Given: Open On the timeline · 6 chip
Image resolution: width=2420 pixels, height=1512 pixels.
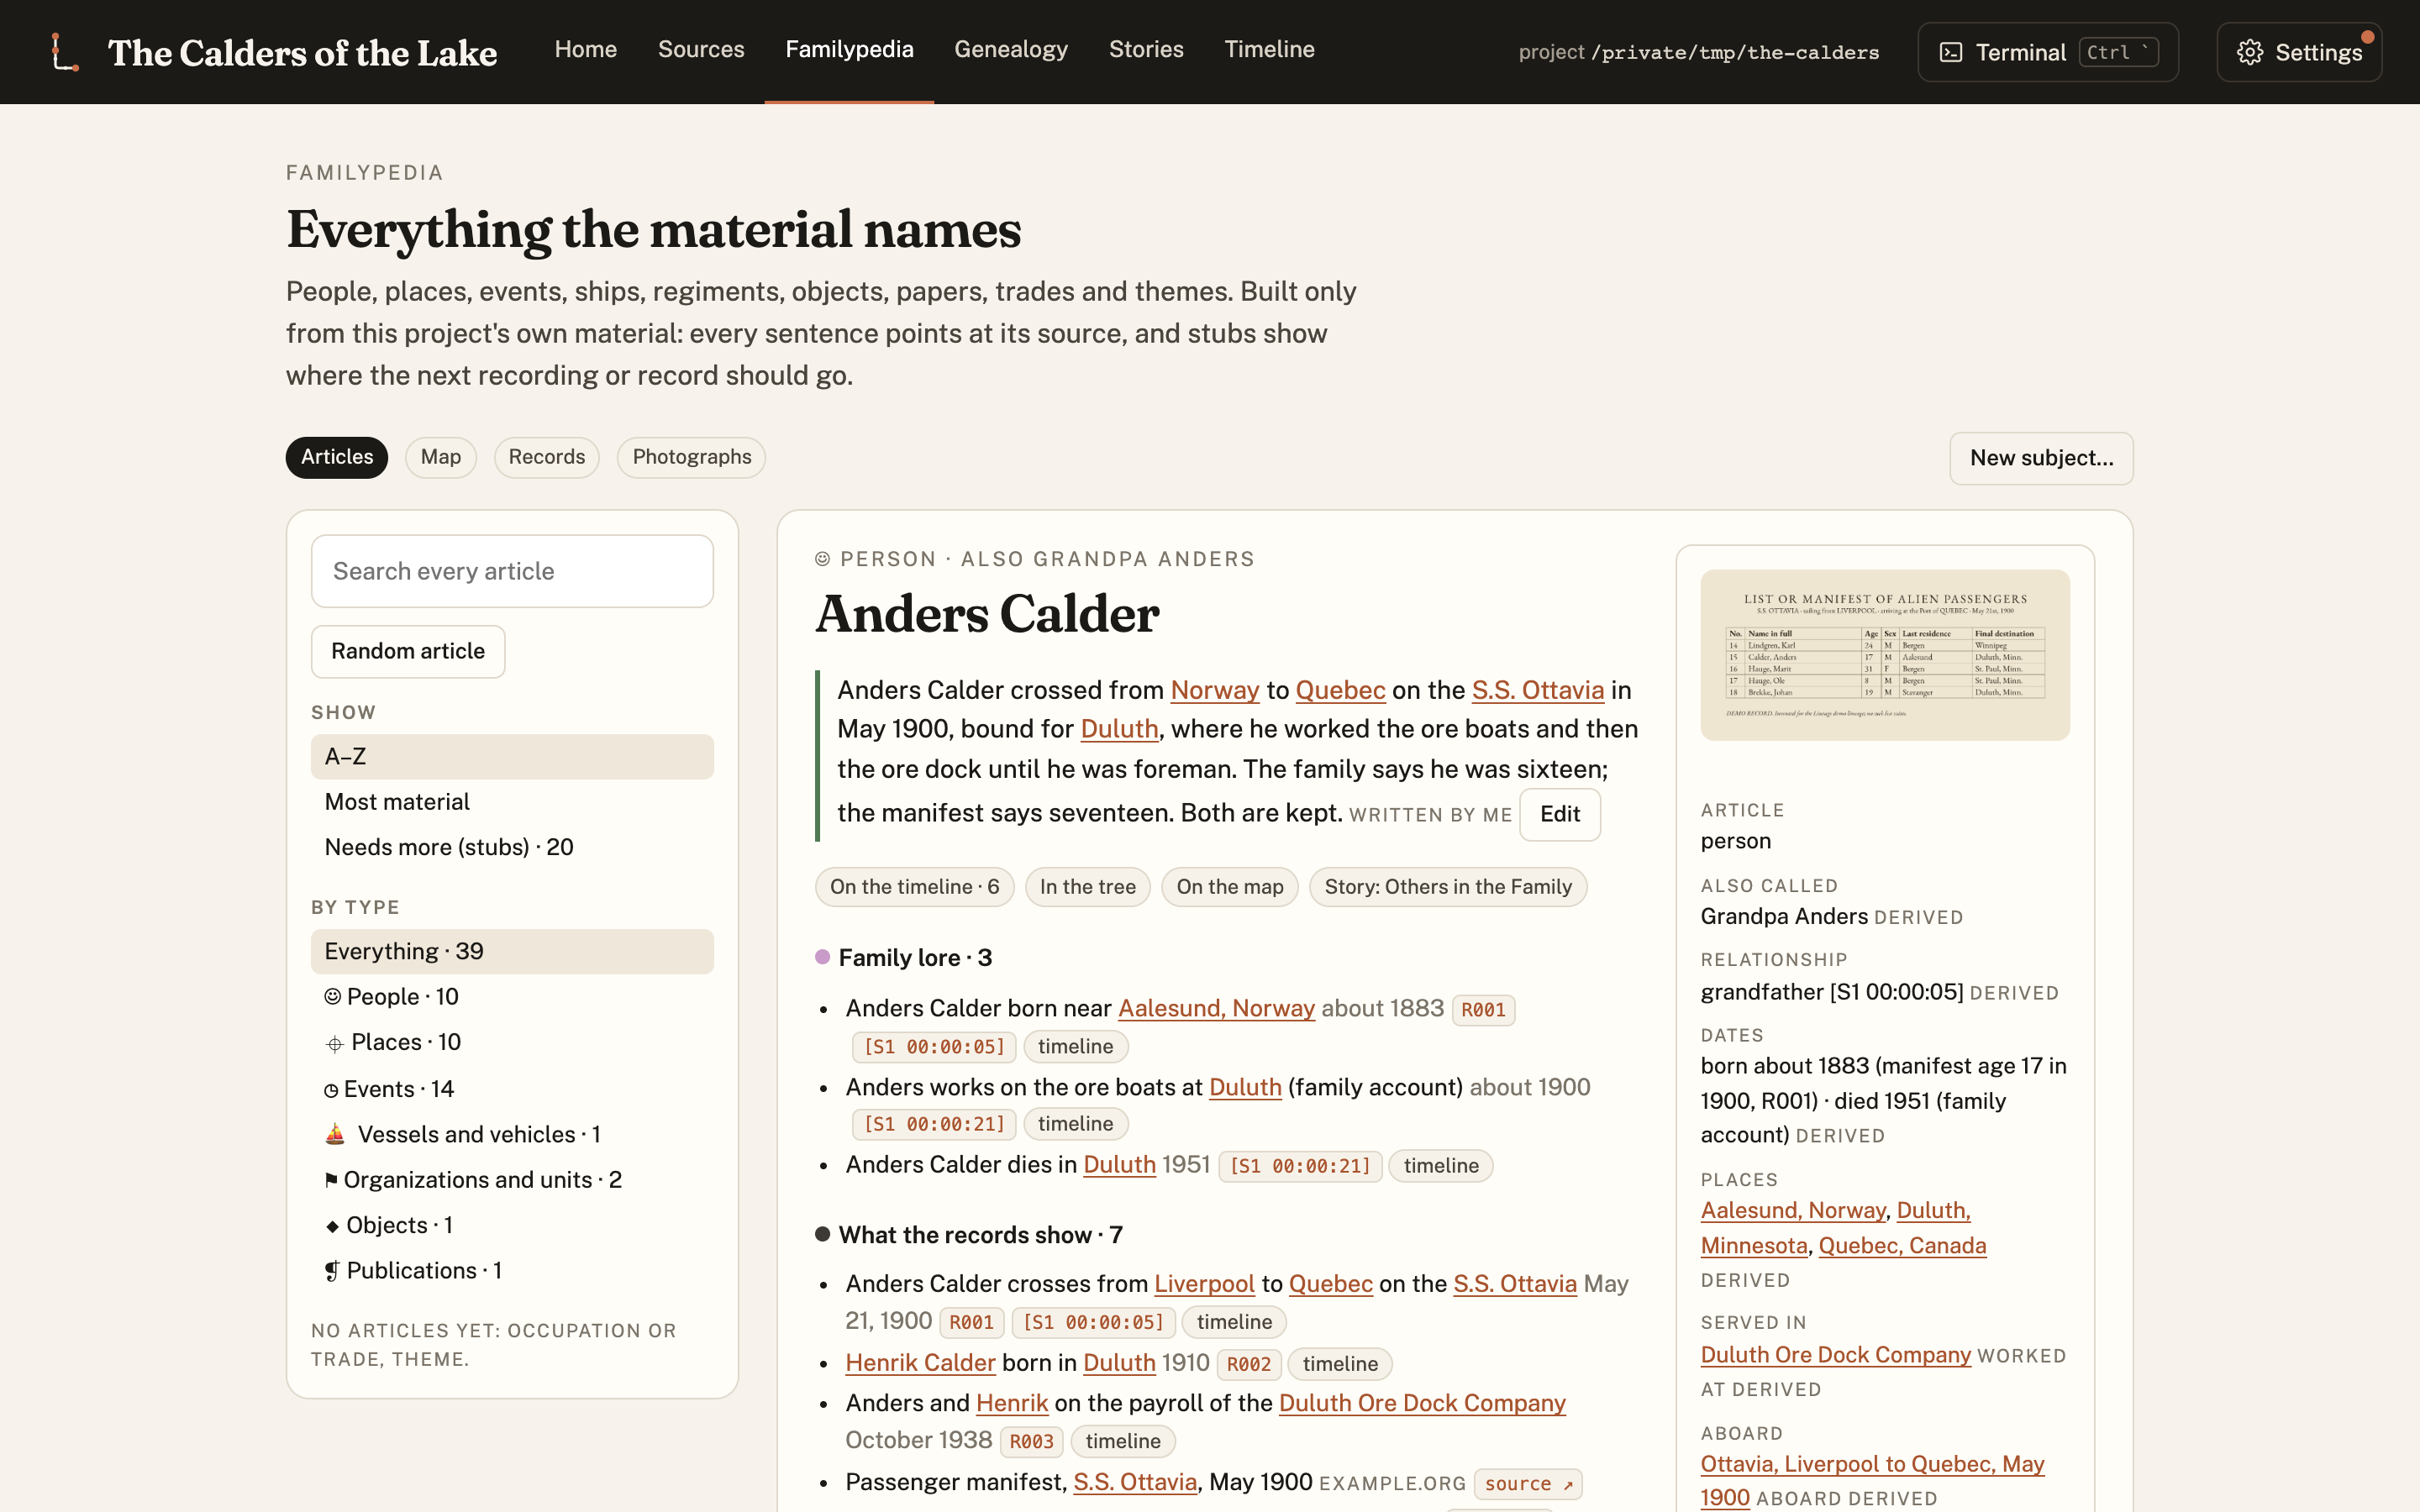Looking at the screenshot, I should click(914, 887).
